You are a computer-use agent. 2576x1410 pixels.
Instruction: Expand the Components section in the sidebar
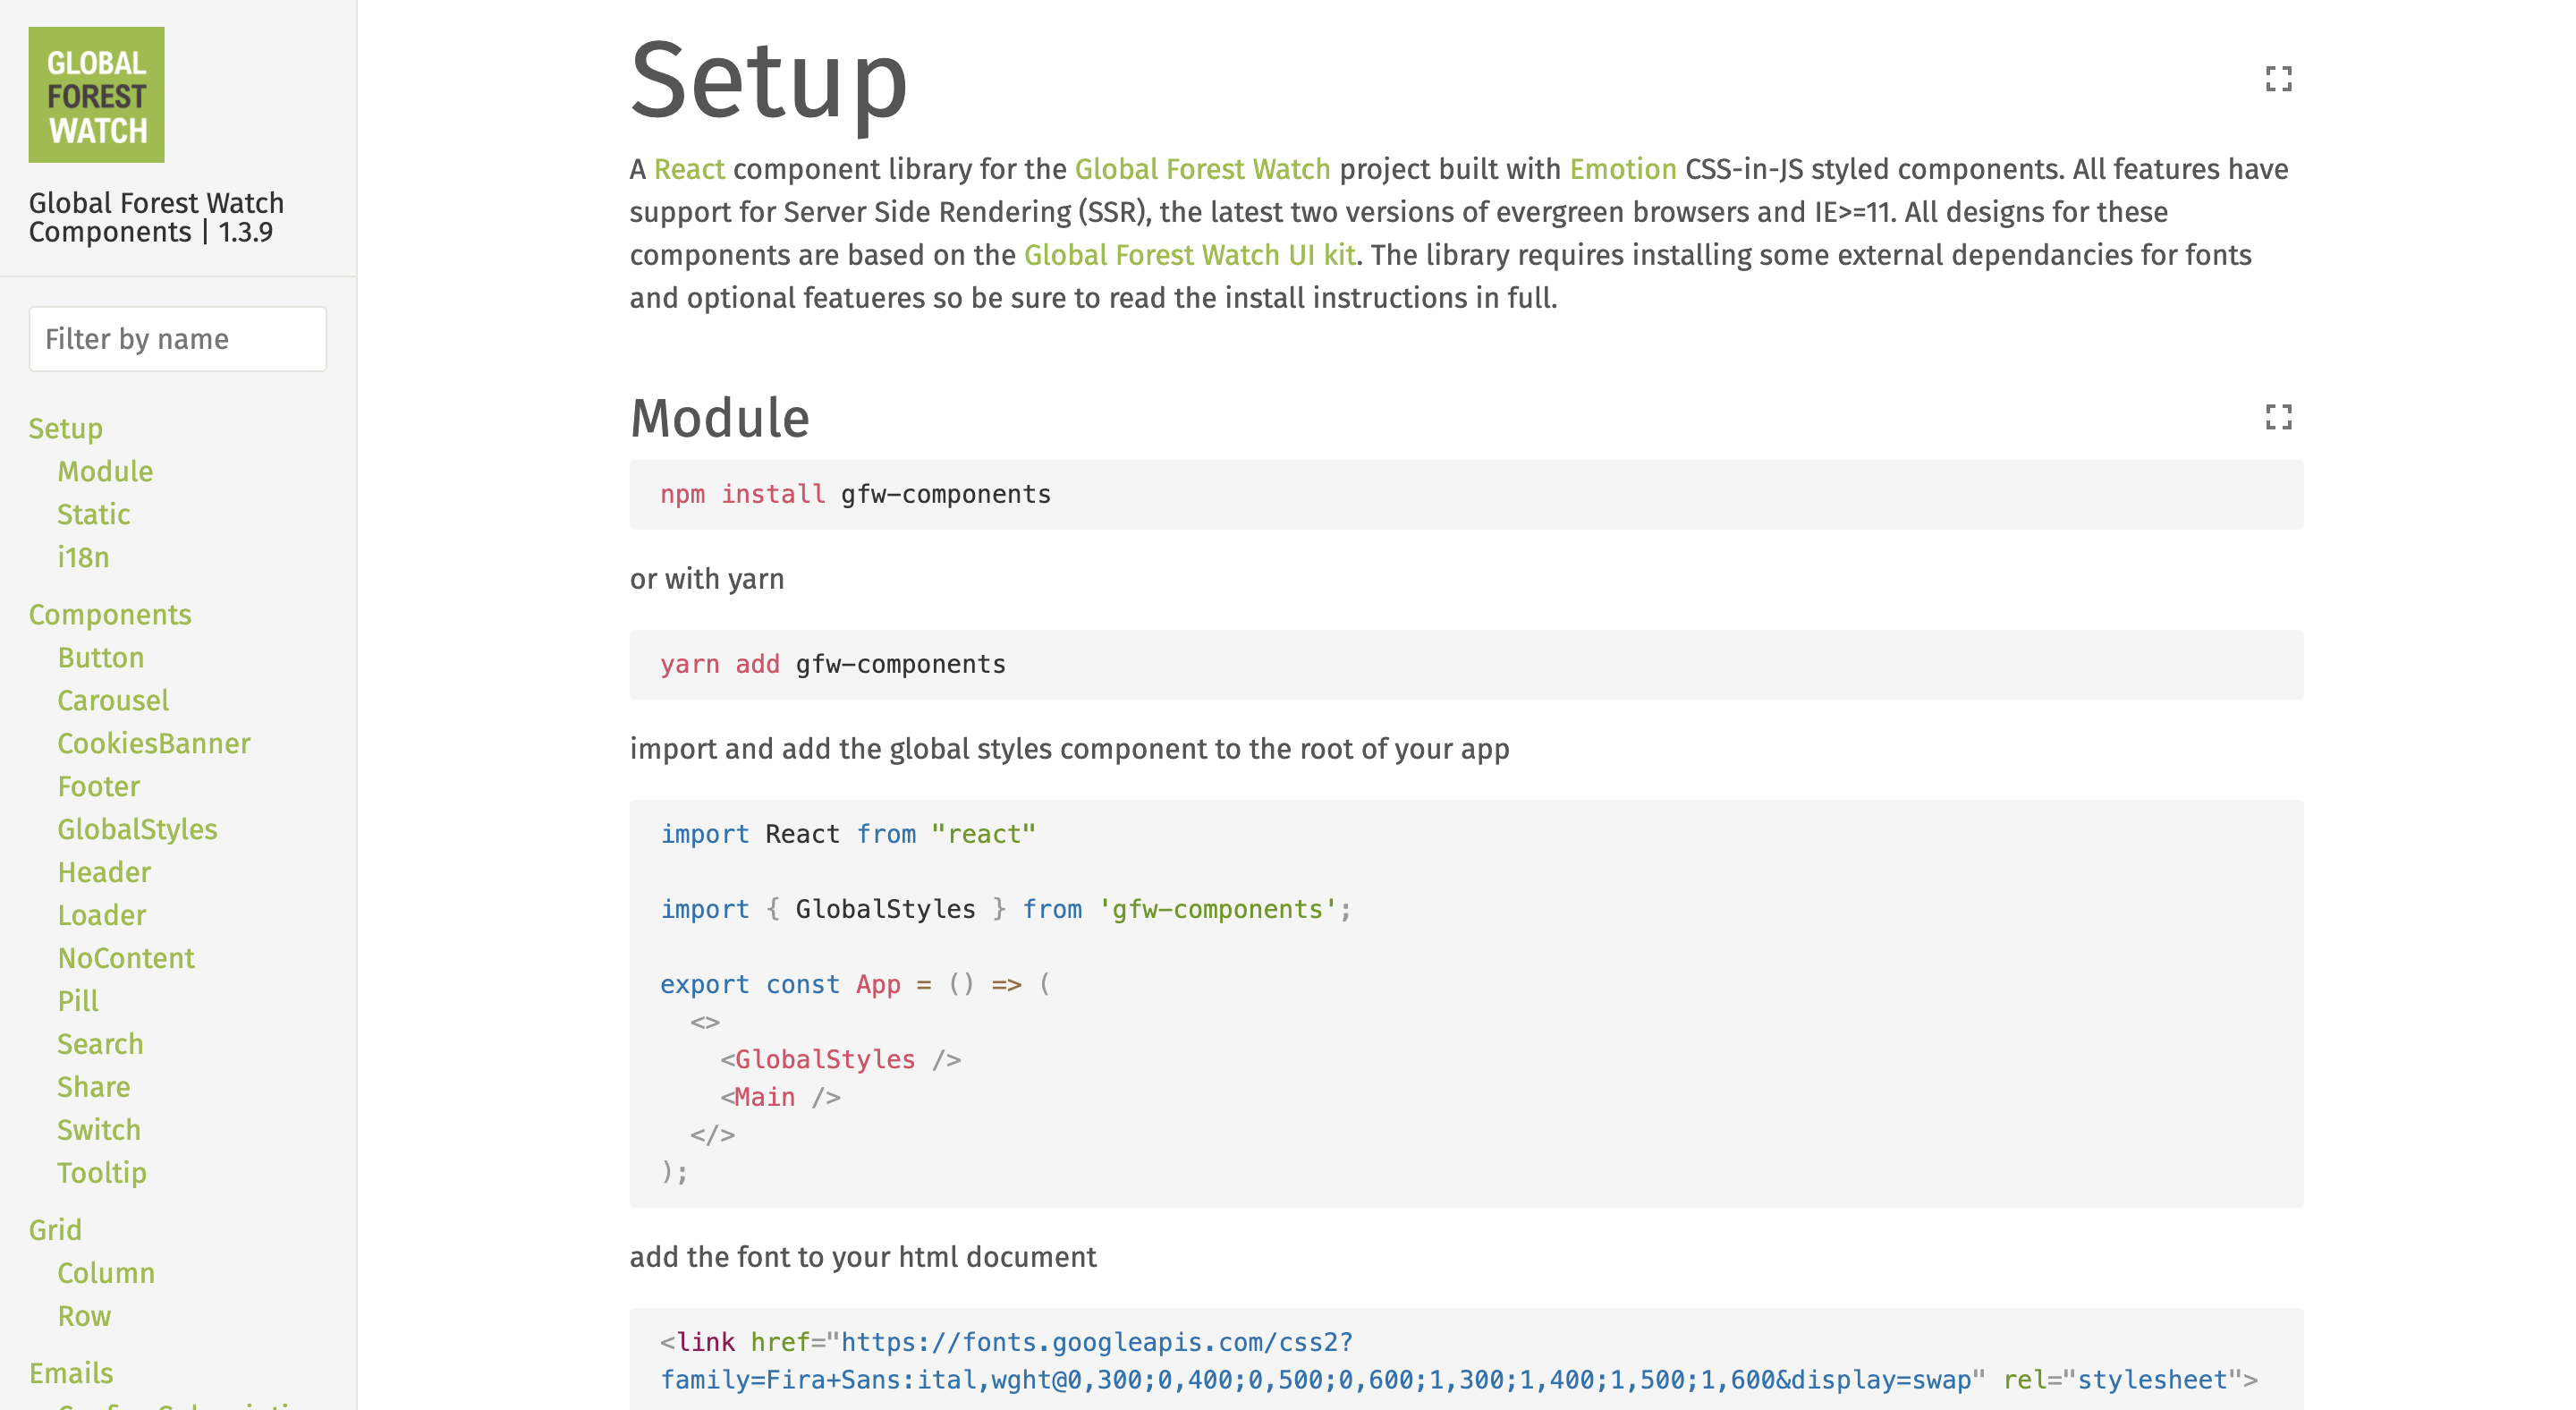pos(110,614)
